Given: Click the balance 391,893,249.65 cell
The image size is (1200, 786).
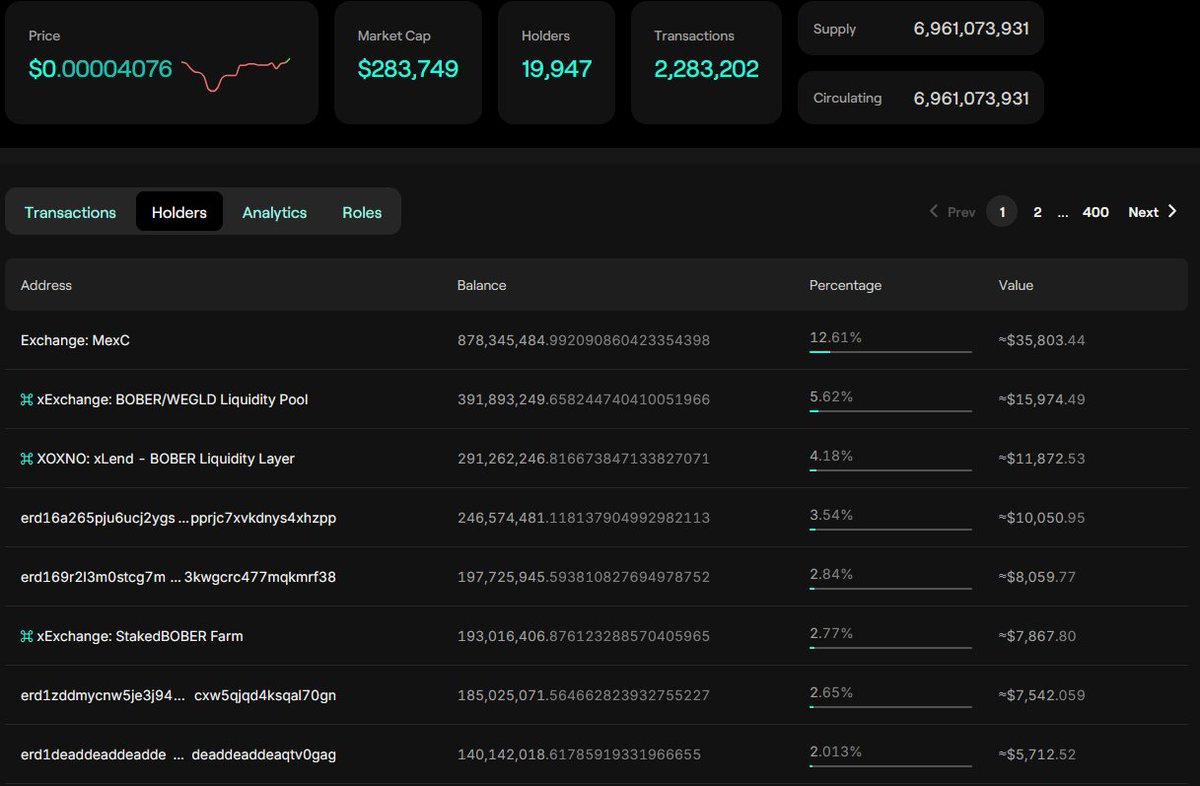Looking at the screenshot, I should [x=584, y=400].
